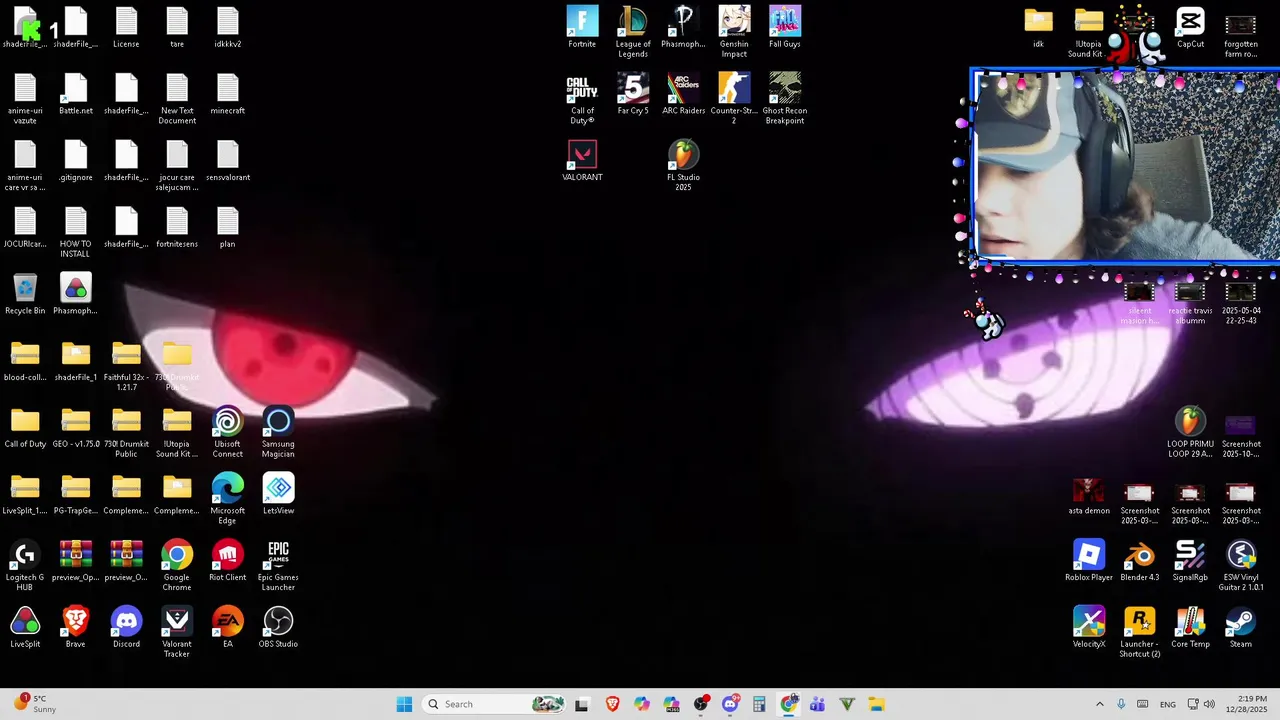Open the volume control in tray

[1209, 704]
